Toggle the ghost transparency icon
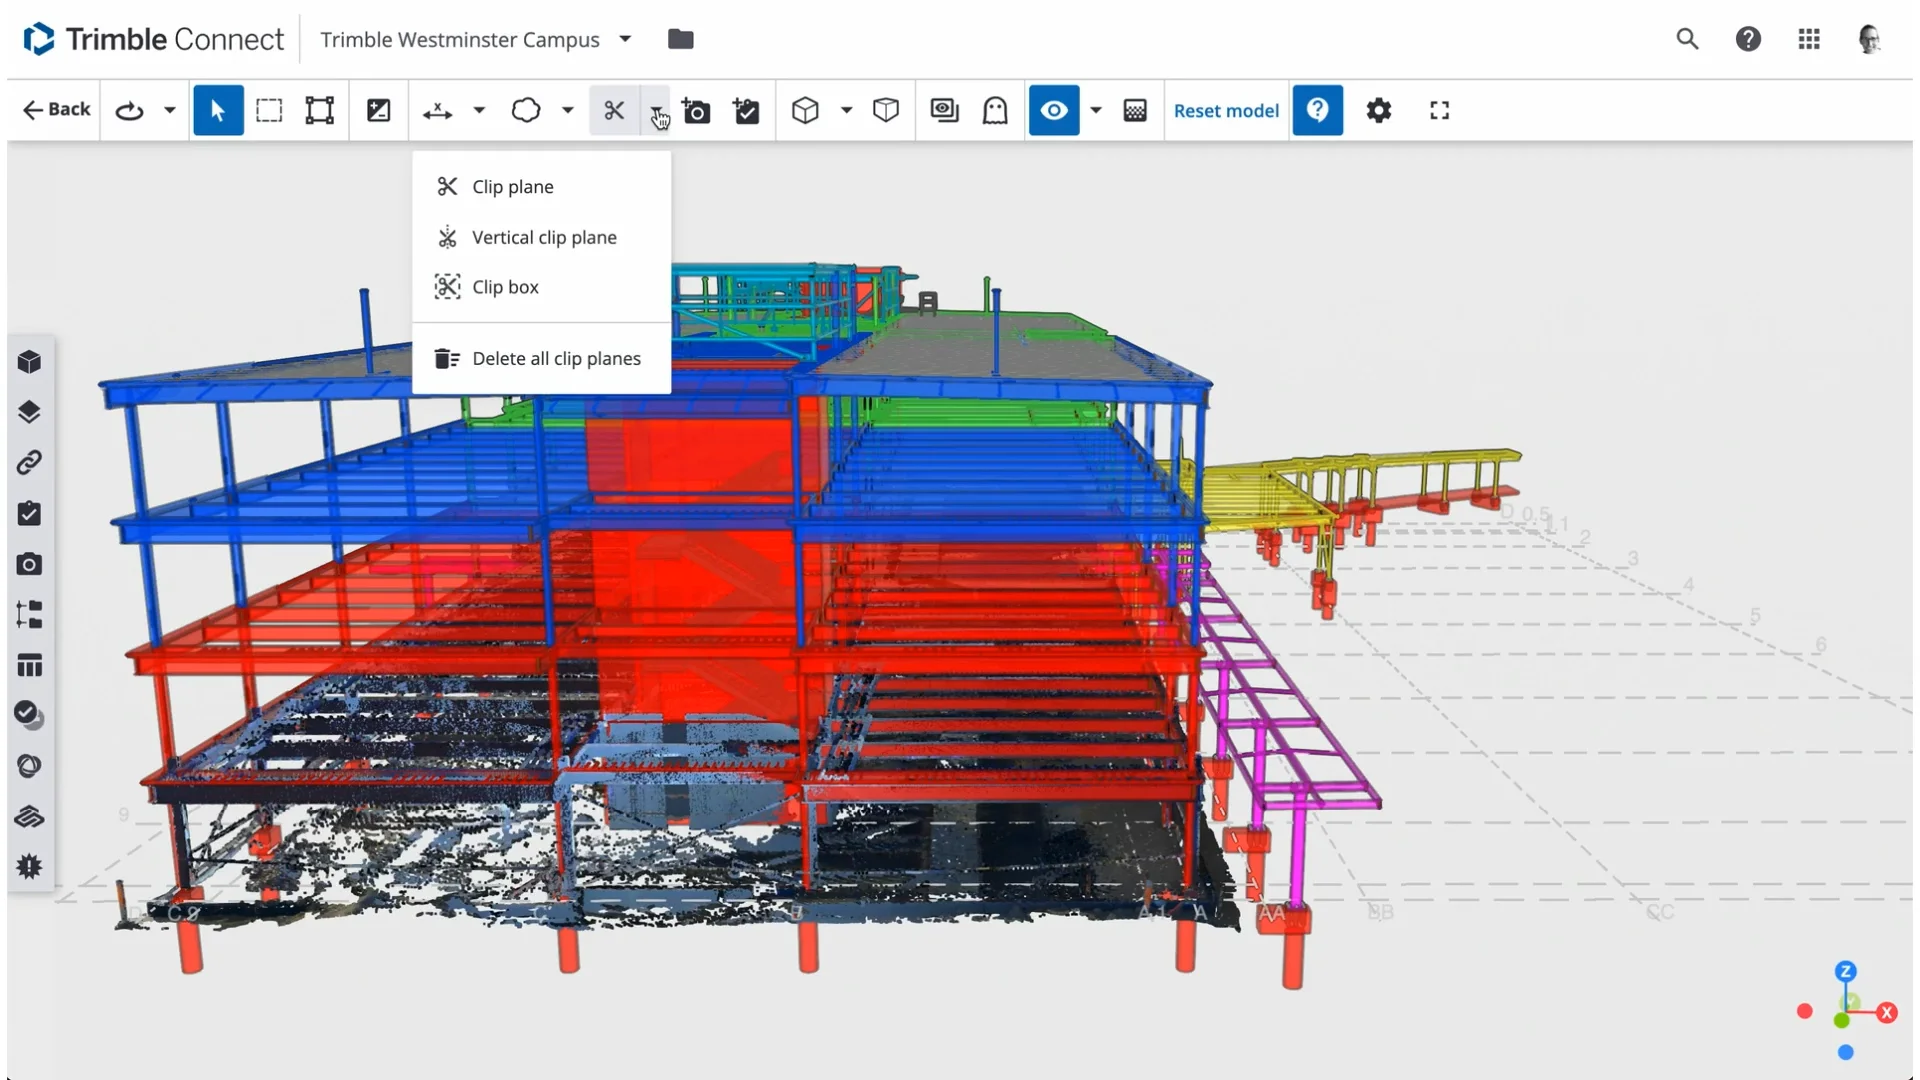This screenshot has height=1080, width=1920. click(x=994, y=110)
